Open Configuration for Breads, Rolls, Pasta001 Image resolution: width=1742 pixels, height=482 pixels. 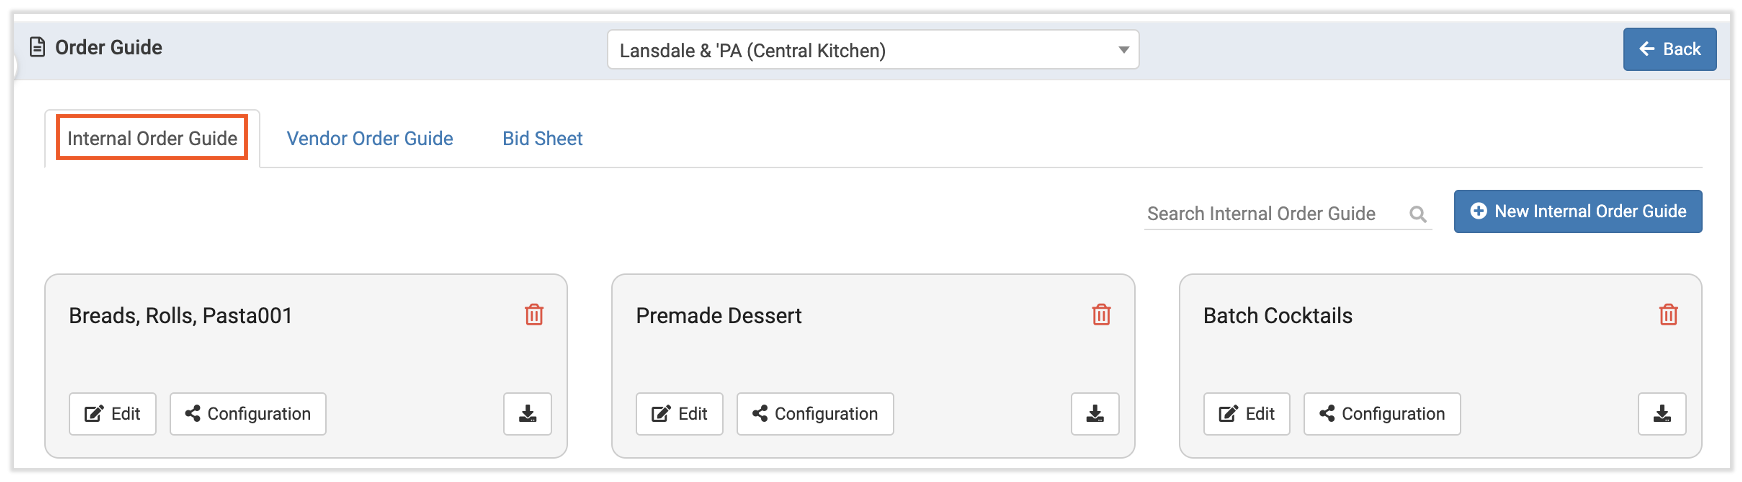pos(248,414)
